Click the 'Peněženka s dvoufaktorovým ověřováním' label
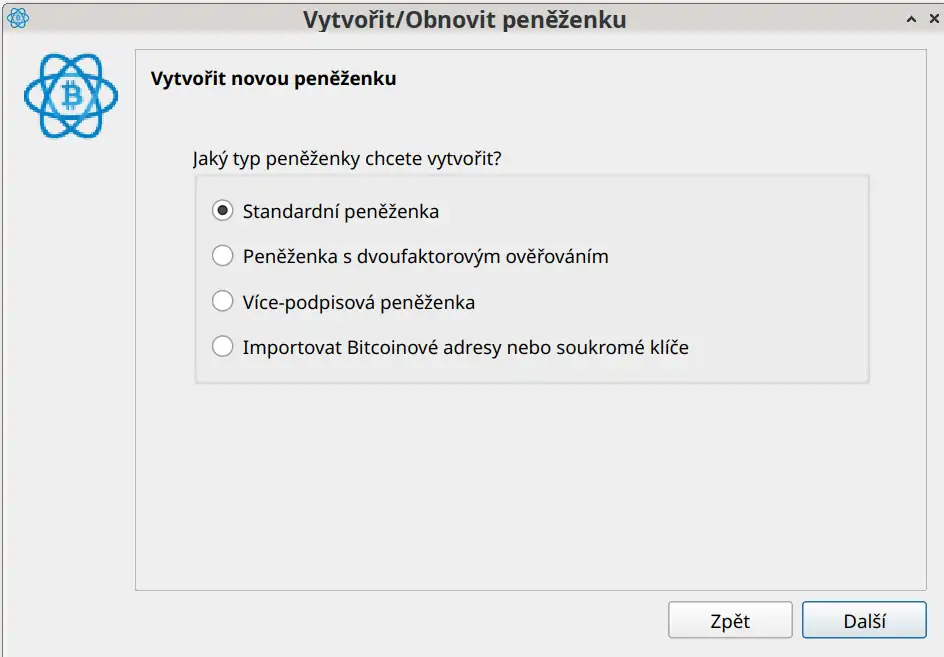The image size is (944, 657). (x=425, y=256)
